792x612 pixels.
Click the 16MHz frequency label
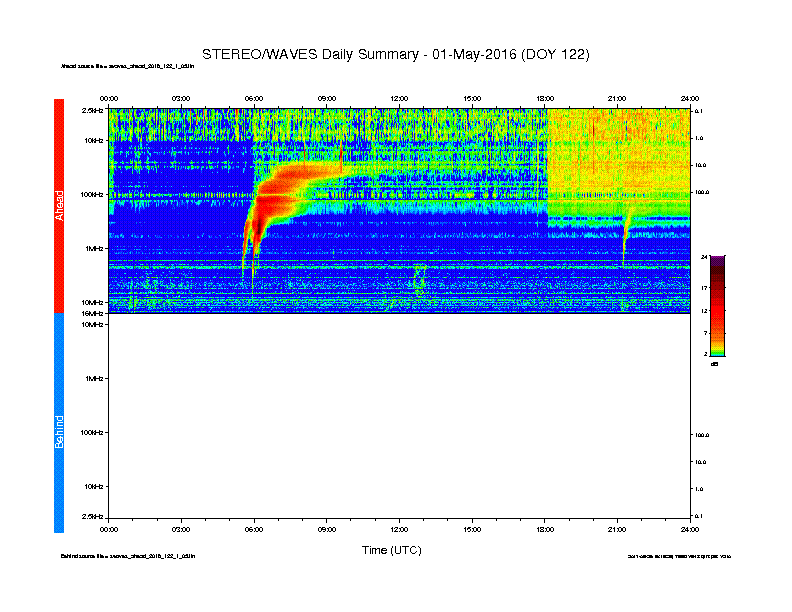pos(93,314)
